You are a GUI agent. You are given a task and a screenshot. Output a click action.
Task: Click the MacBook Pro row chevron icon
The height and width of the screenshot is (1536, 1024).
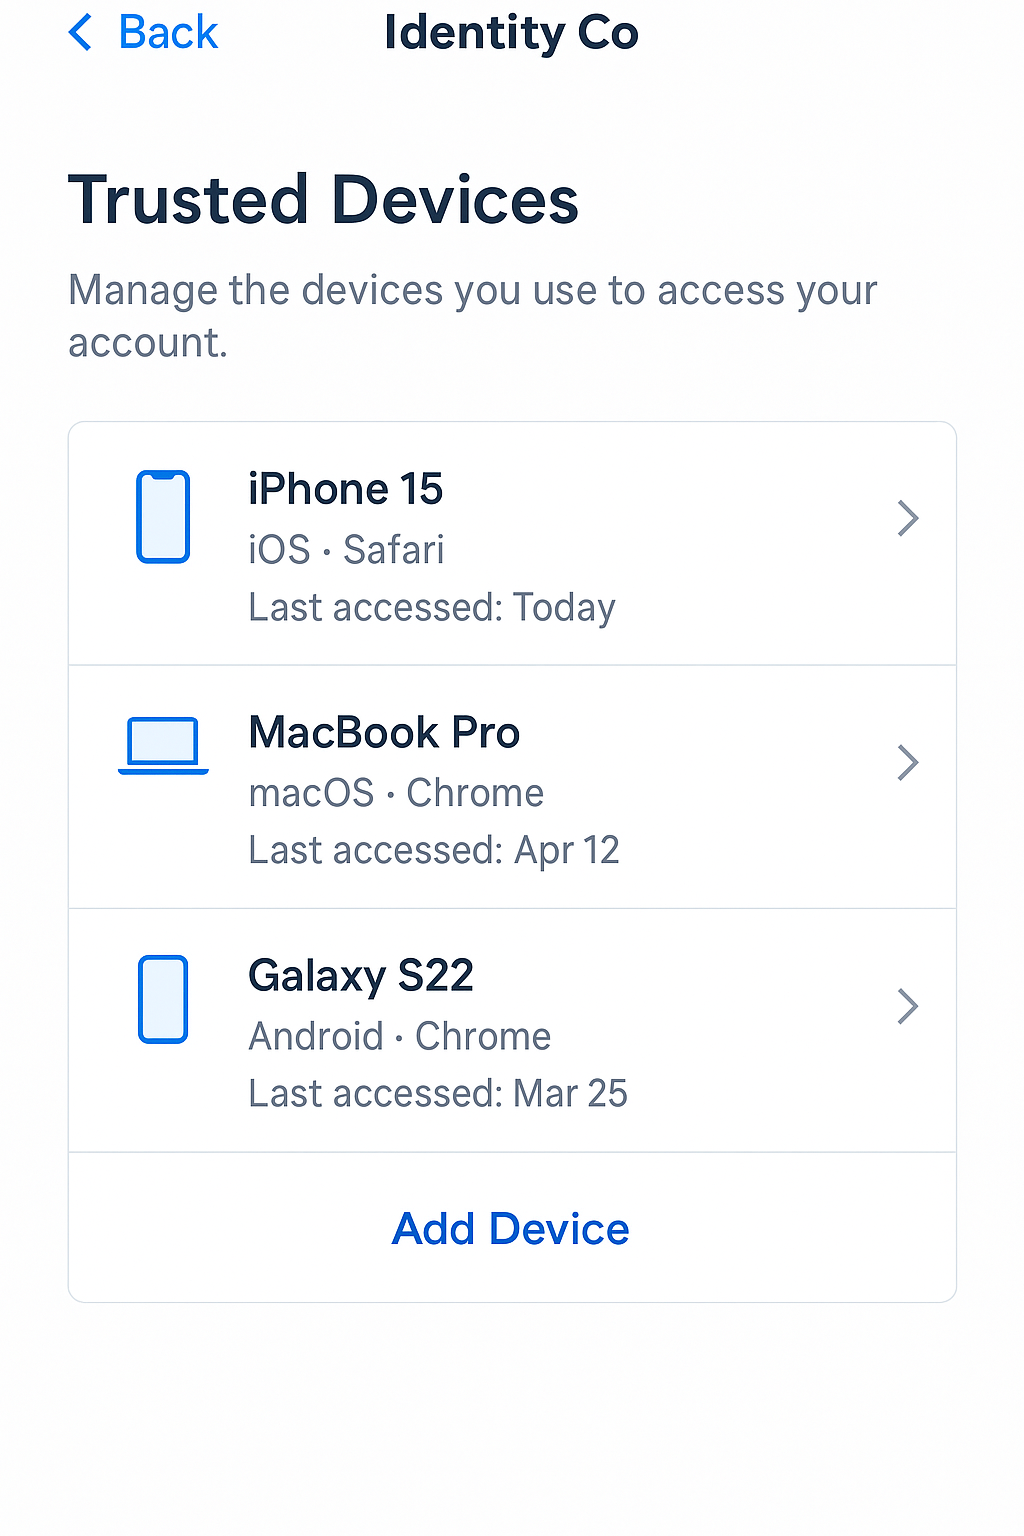[x=907, y=762]
